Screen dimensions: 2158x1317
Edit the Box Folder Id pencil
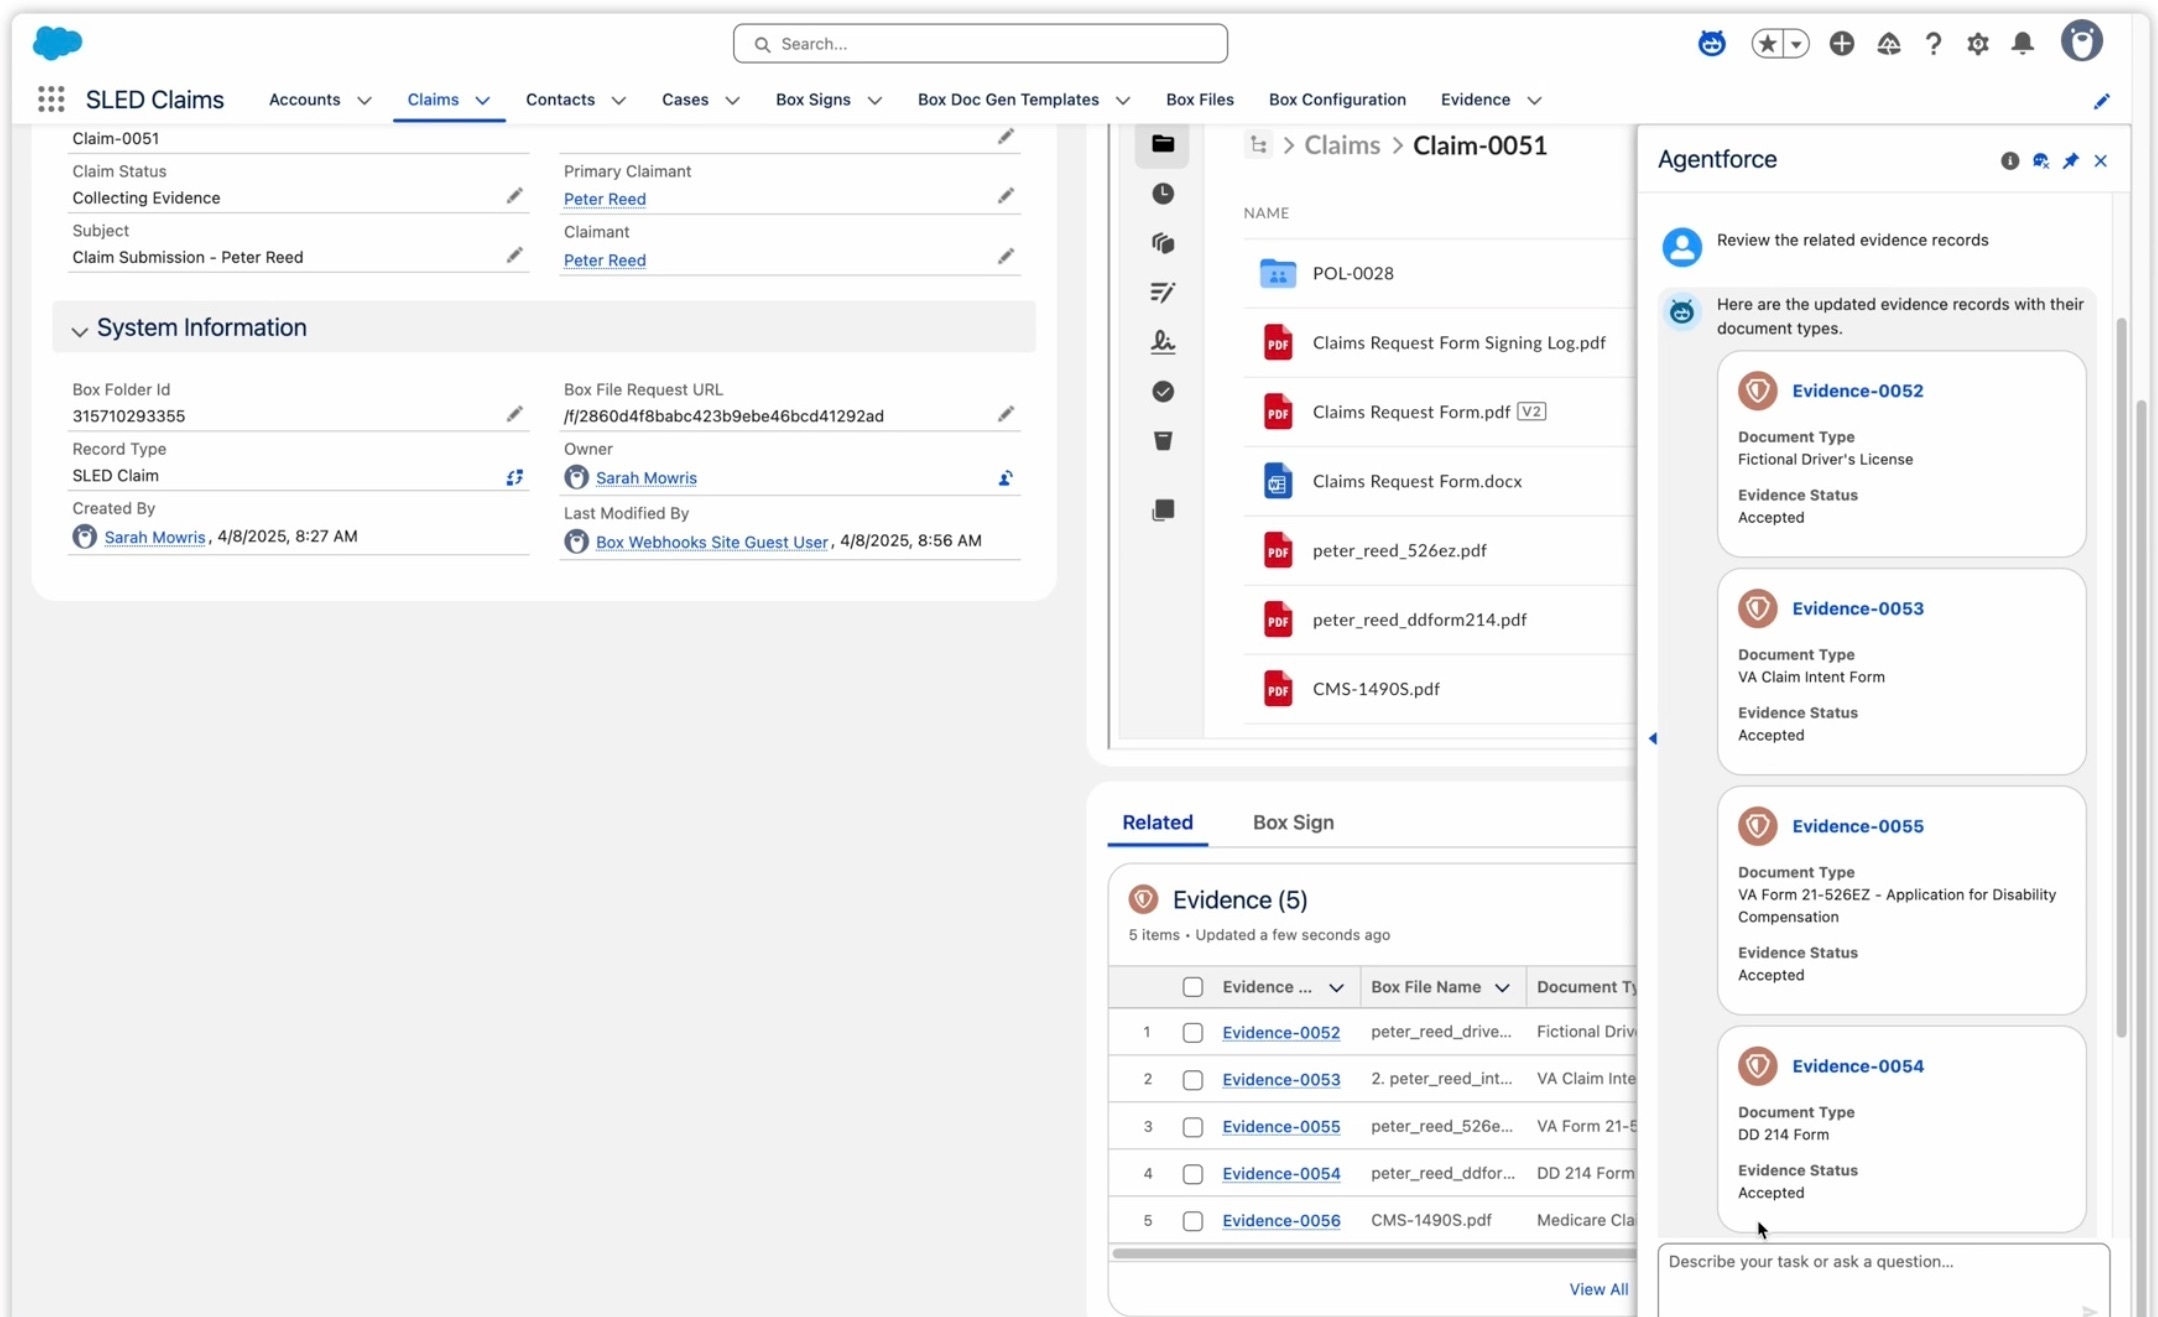pyautogui.click(x=514, y=414)
